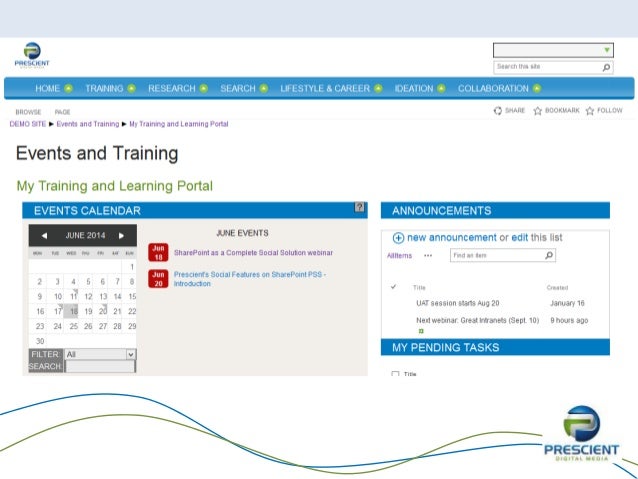Screen dimensions: 638x479
Task: Expand the SEARCH menu arrow
Action: (x=264, y=88)
